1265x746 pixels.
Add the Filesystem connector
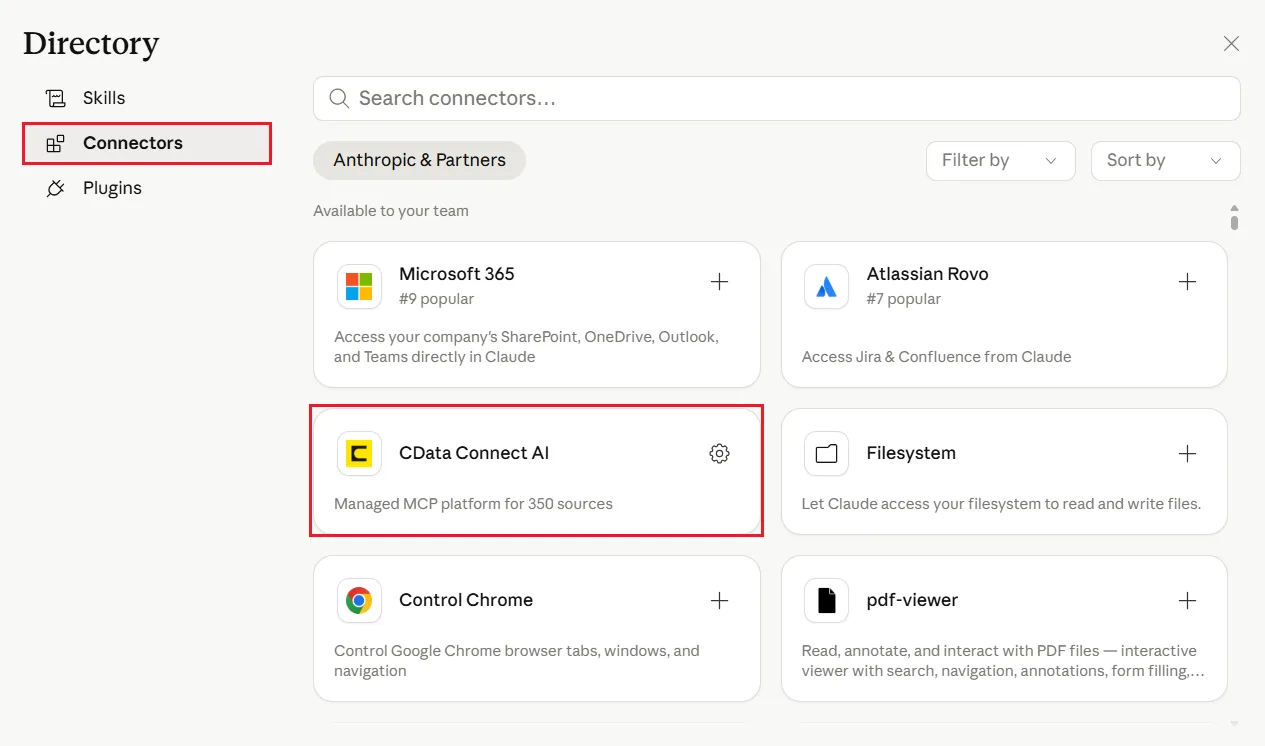(1187, 454)
